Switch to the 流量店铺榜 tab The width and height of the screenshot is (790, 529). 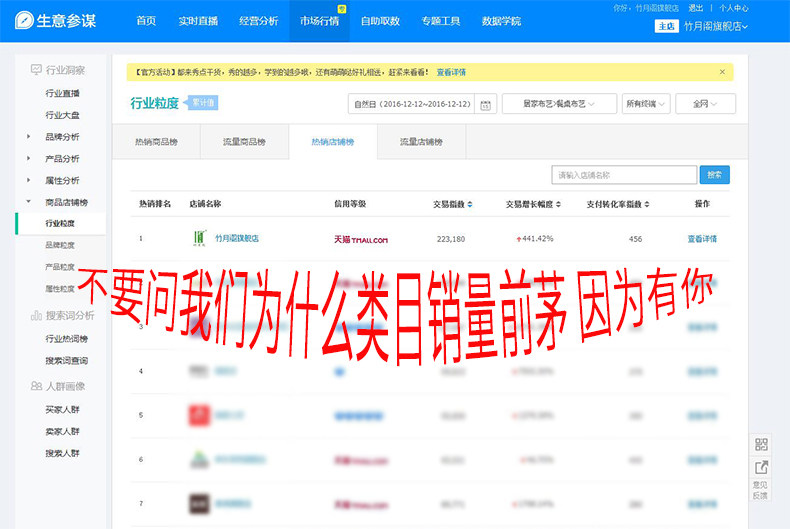pyautogui.click(x=421, y=142)
